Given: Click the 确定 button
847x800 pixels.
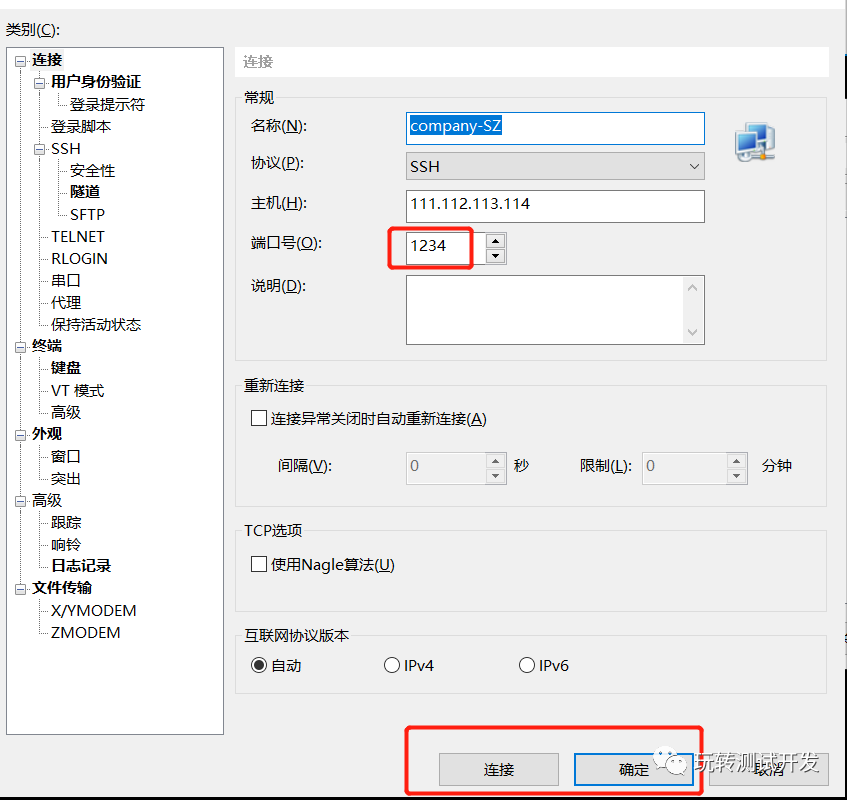Looking at the screenshot, I should click(x=634, y=769).
